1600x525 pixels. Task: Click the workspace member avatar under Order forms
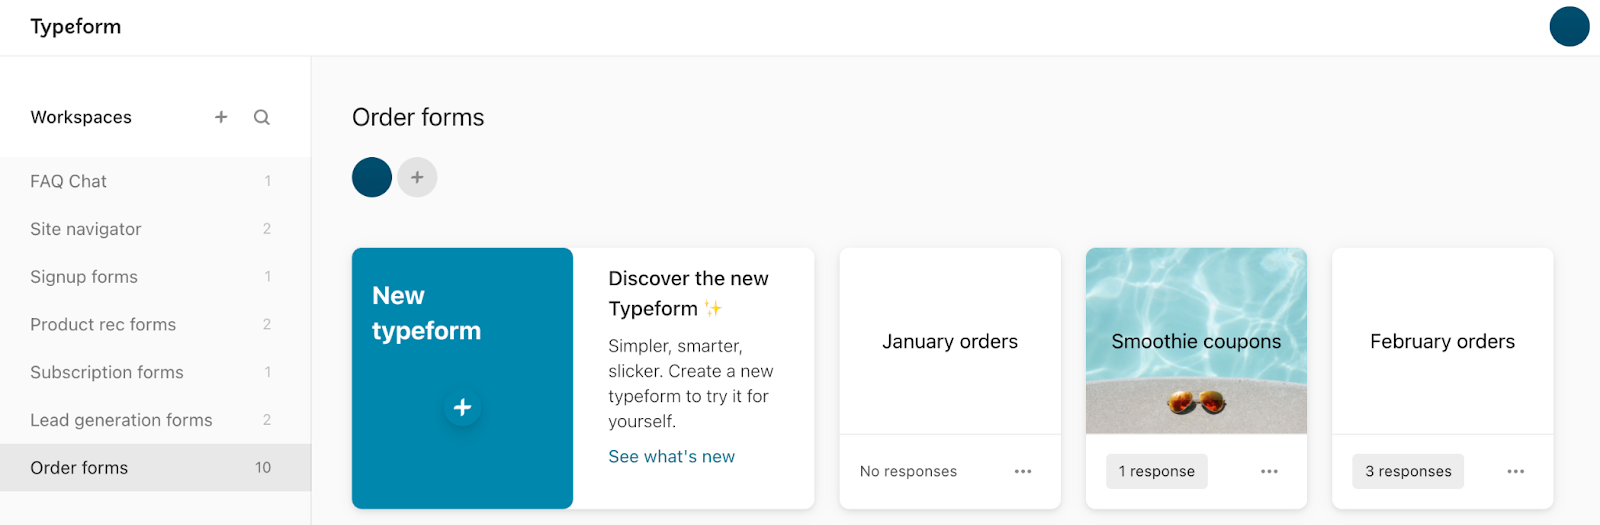tap(372, 177)
